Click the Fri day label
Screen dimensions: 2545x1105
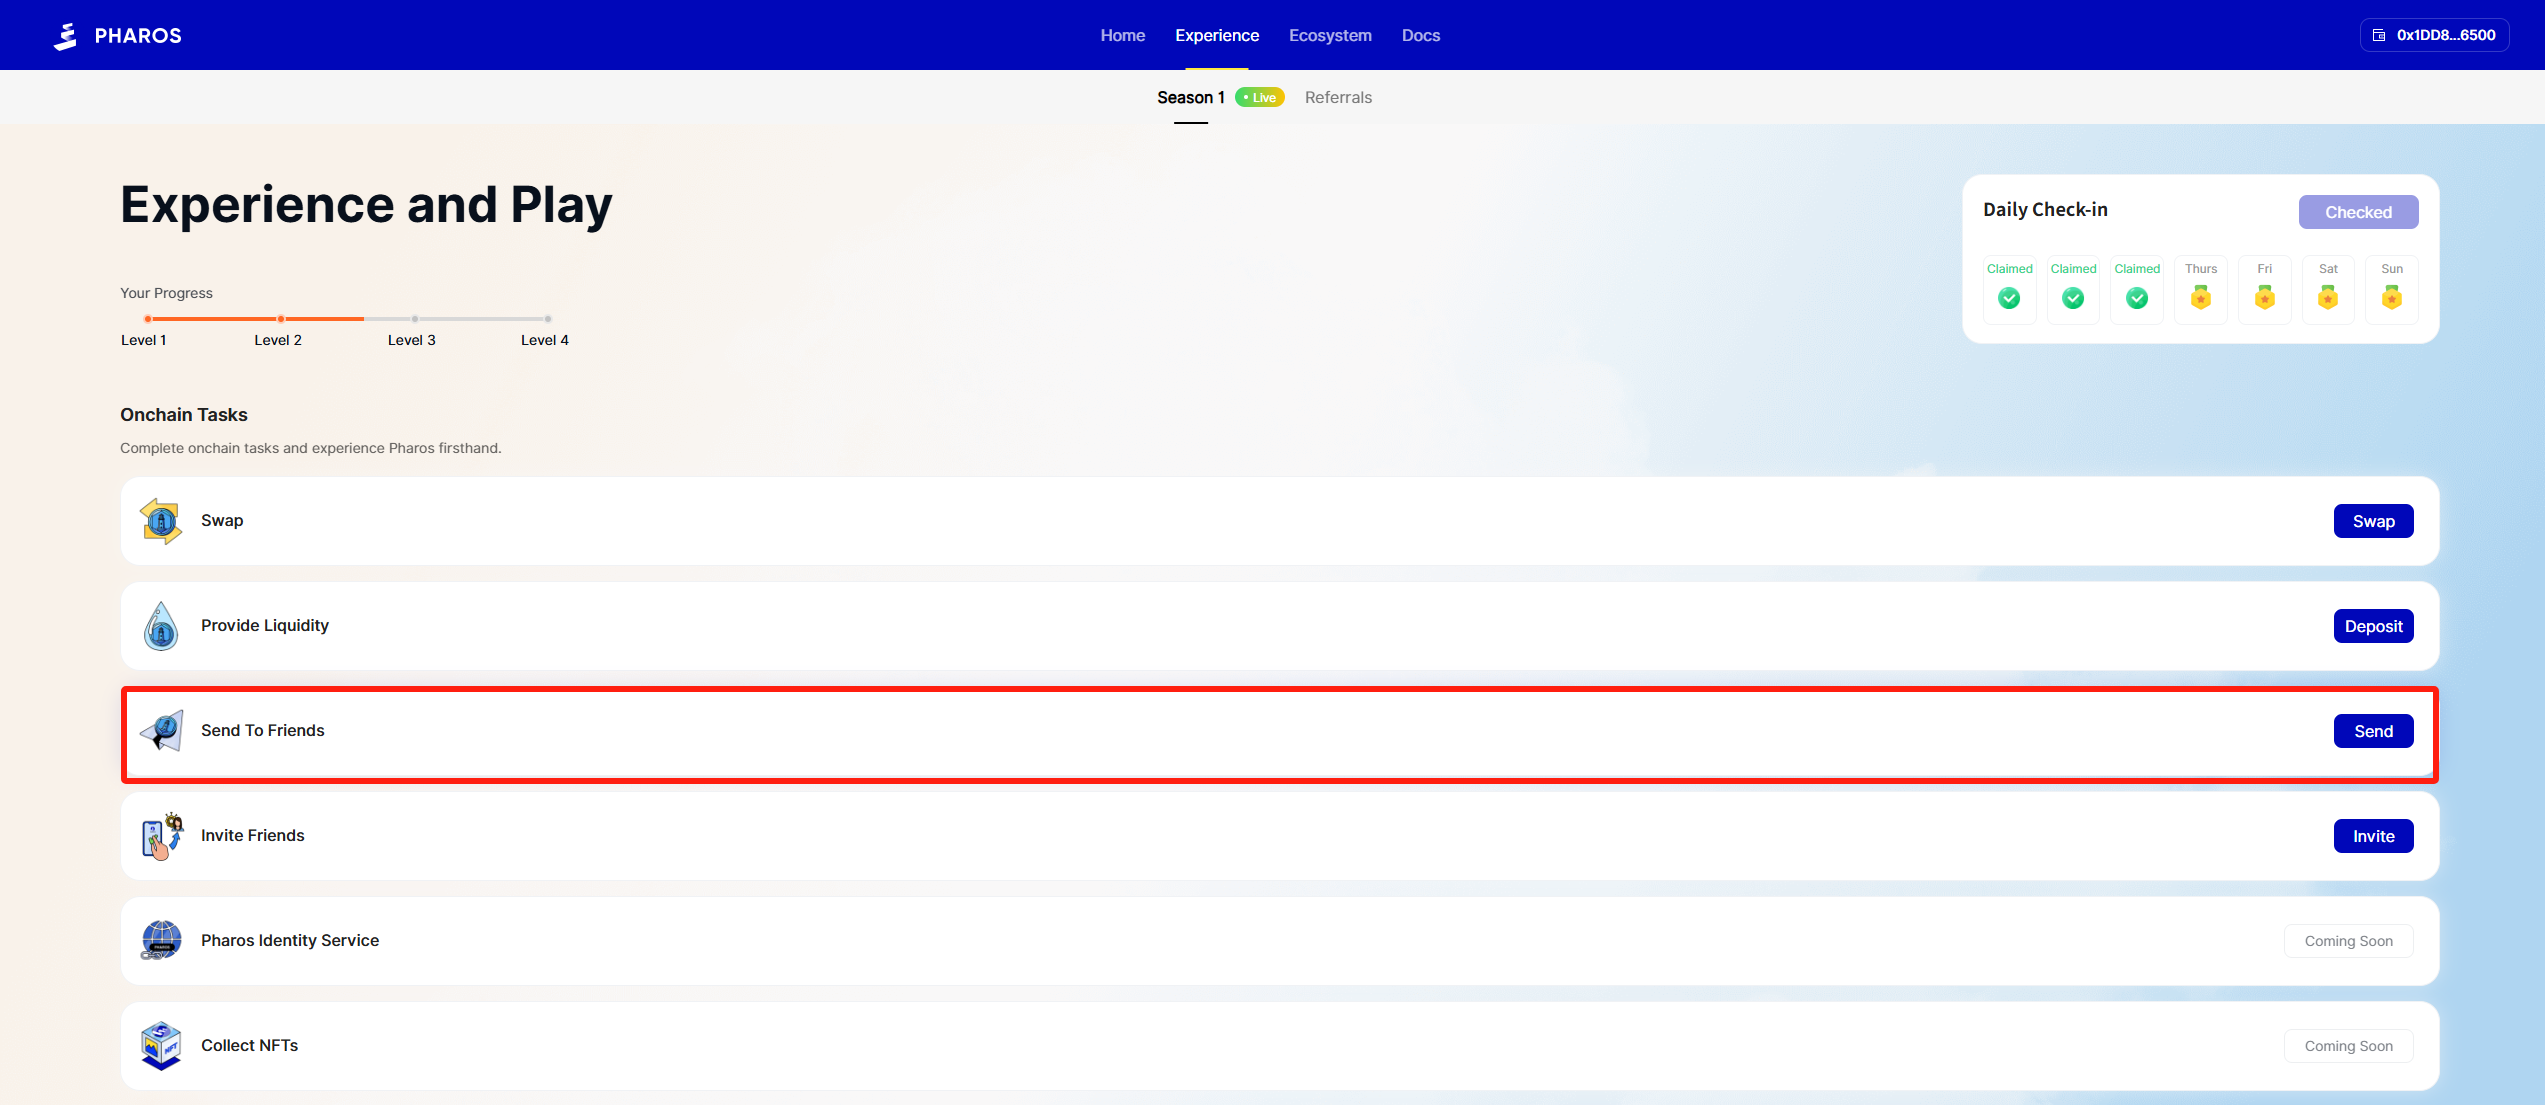tap(2265, 269)
